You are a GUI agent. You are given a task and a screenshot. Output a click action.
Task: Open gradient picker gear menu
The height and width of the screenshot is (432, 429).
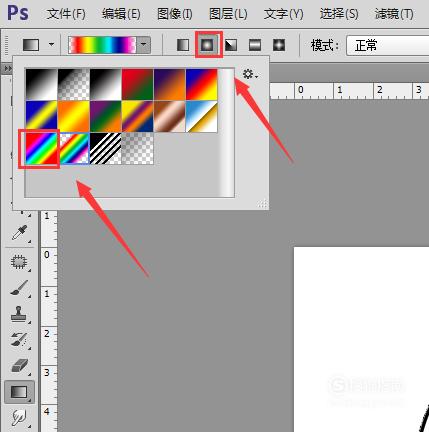tap(250, 74)
